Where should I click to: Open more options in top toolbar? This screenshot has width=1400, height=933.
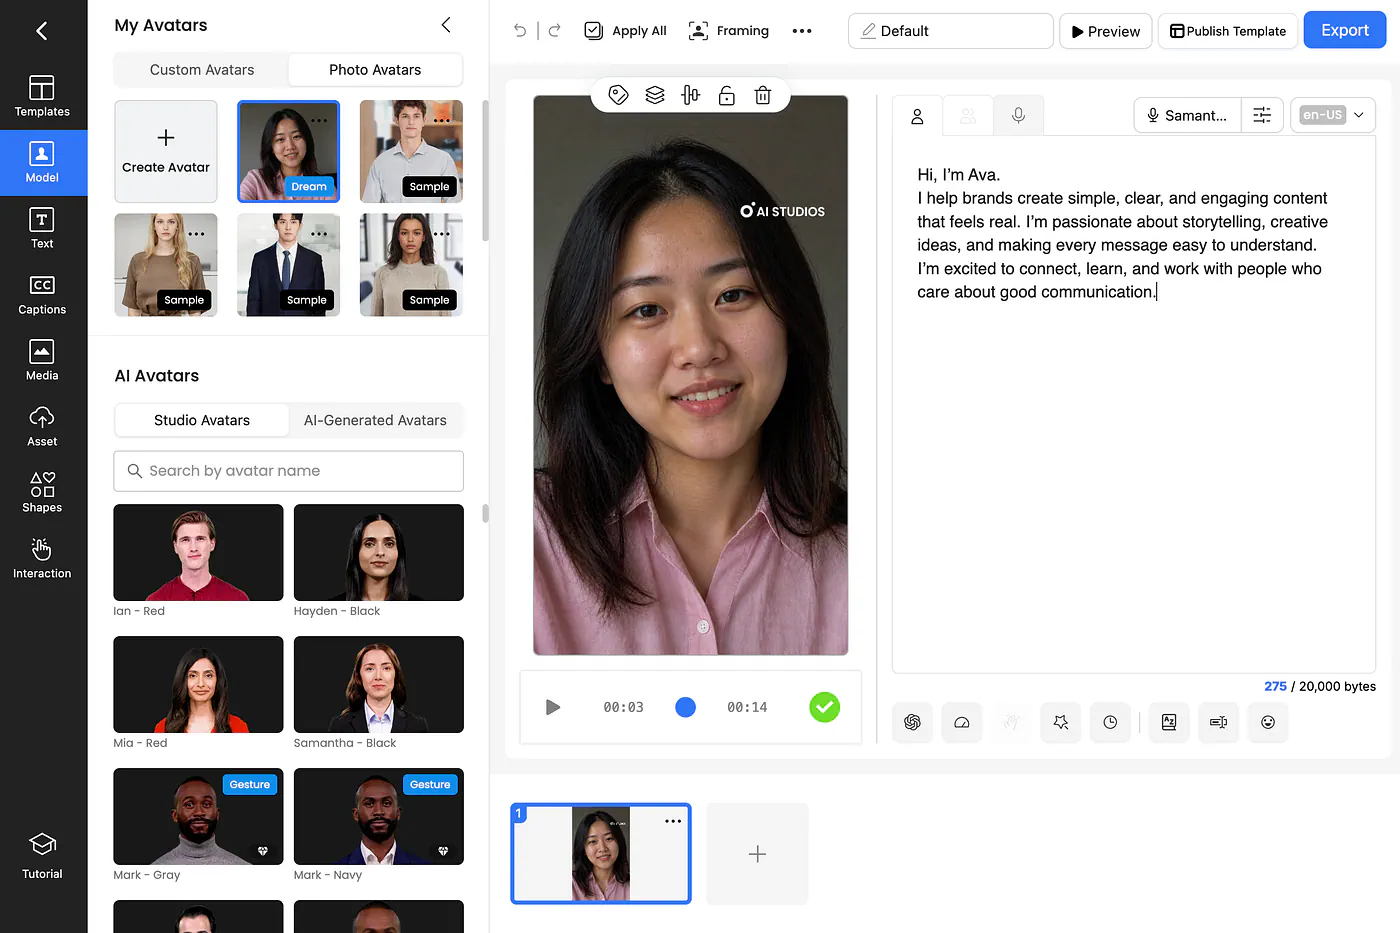coord(802,31)
